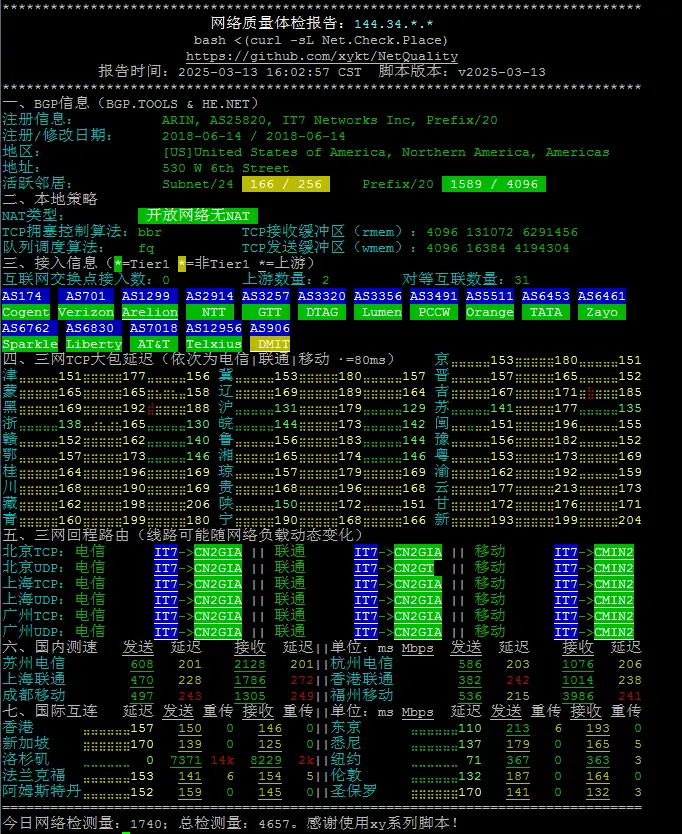
Task: Click the bbr congestion algorithm value
Action: click(x=149, y=232)
